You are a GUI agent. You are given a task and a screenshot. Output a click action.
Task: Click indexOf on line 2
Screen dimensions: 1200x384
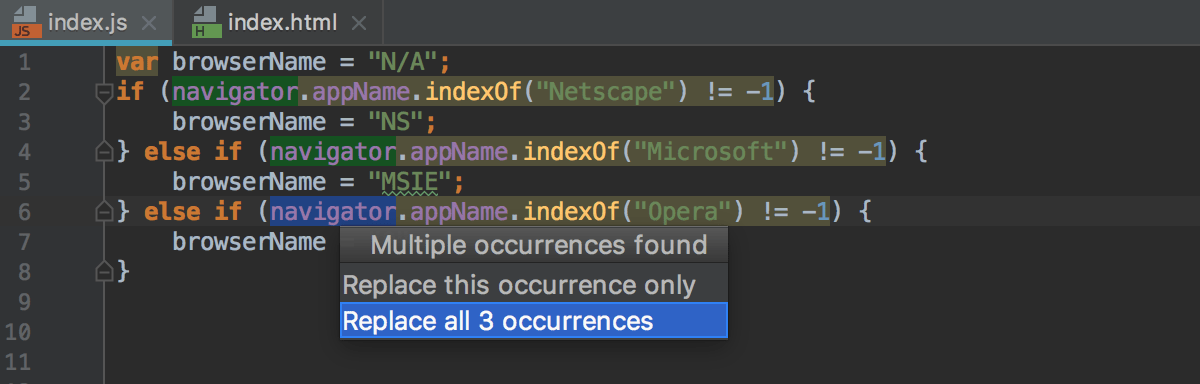(x=475, y=93)
